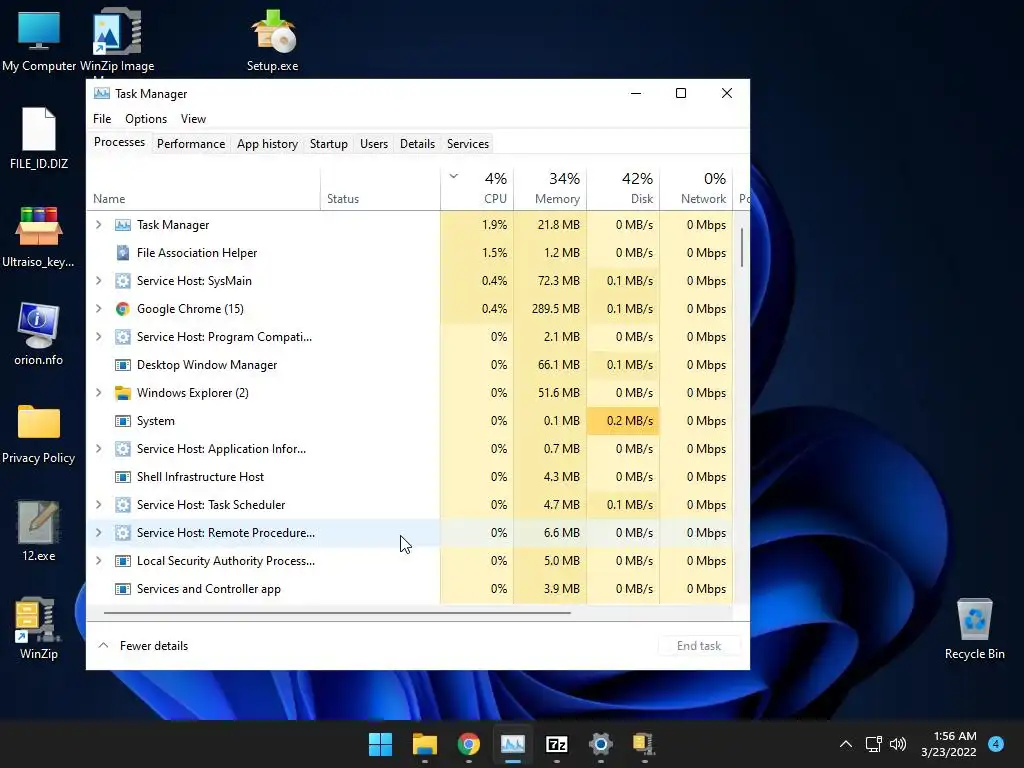Select the WinZip Image desktop shortcut
Image resolution: width=1024 pixels, height=768 pixels.
click(117, 41)
